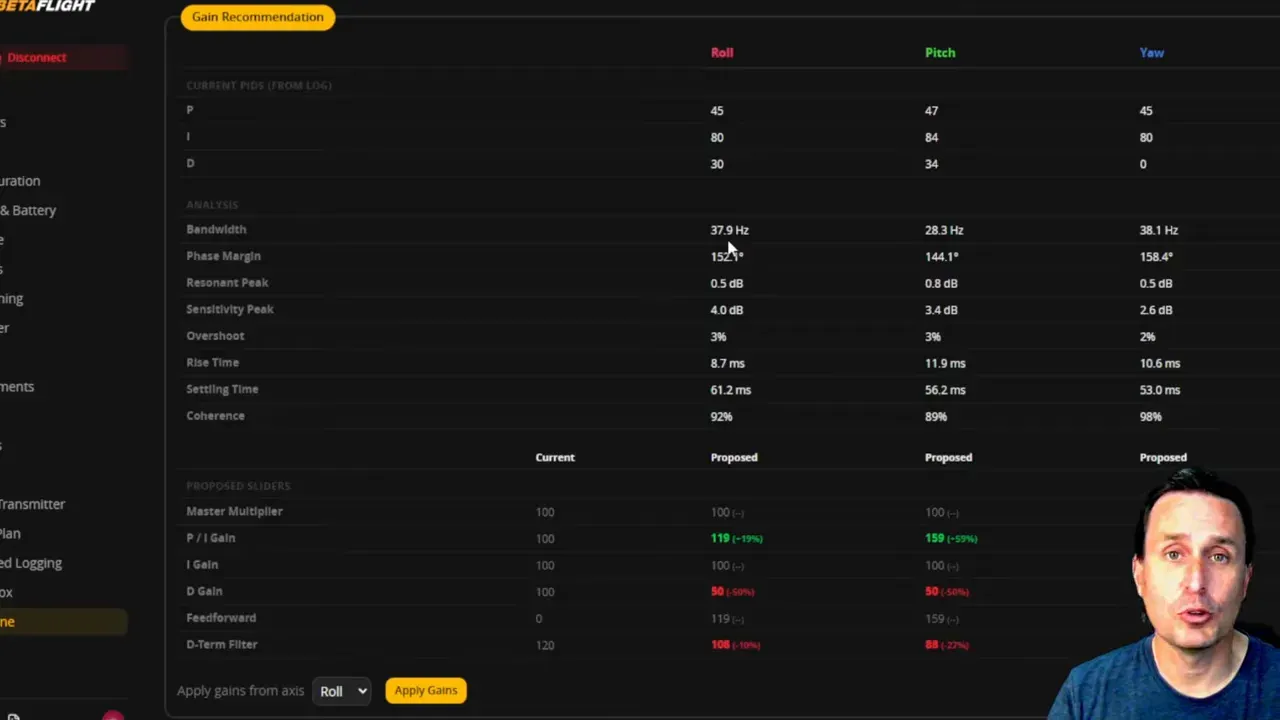
Task: Click the Roll coherence value 92%
Action: pyautogui.click(x=721, y=416)
